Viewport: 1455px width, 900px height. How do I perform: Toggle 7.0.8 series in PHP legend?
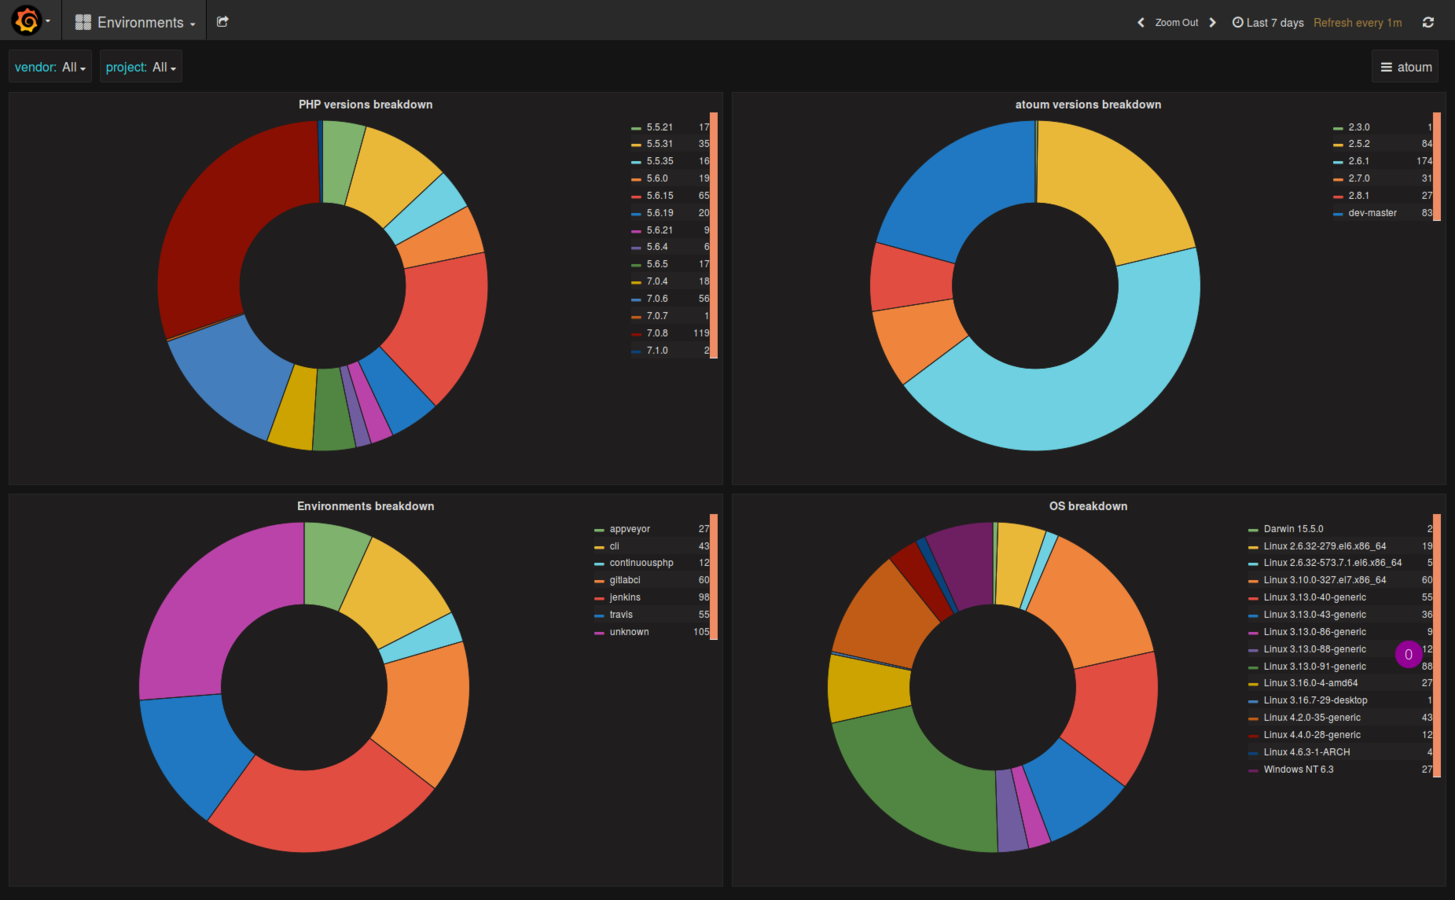coord(657,333)
